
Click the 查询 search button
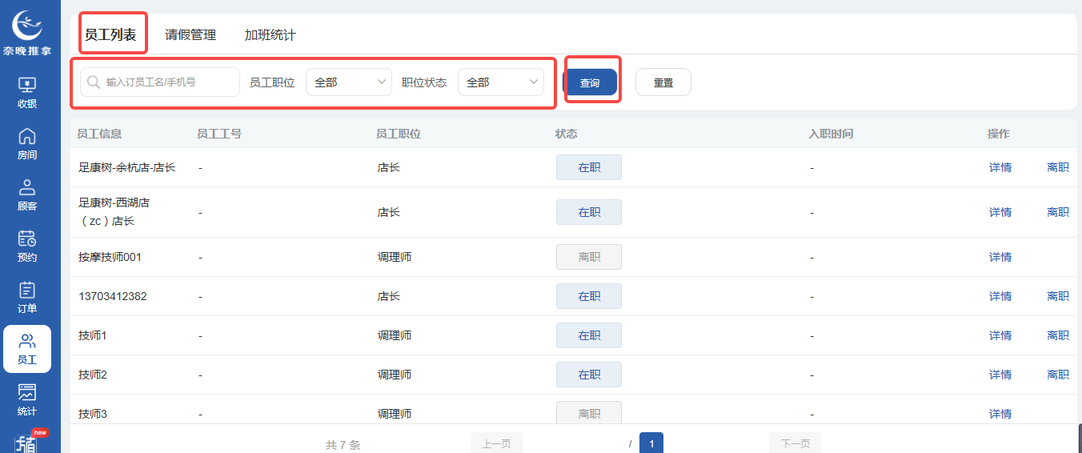point(589,82)
